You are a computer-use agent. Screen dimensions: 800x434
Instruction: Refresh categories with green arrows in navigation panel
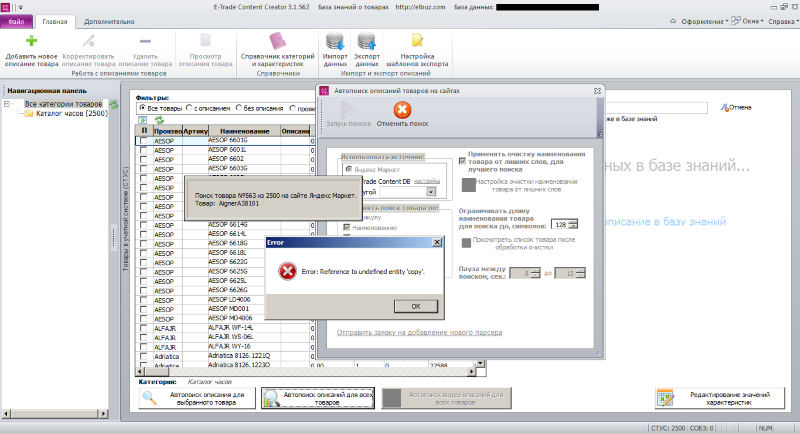pyautogui.click(x=113, y=105)
